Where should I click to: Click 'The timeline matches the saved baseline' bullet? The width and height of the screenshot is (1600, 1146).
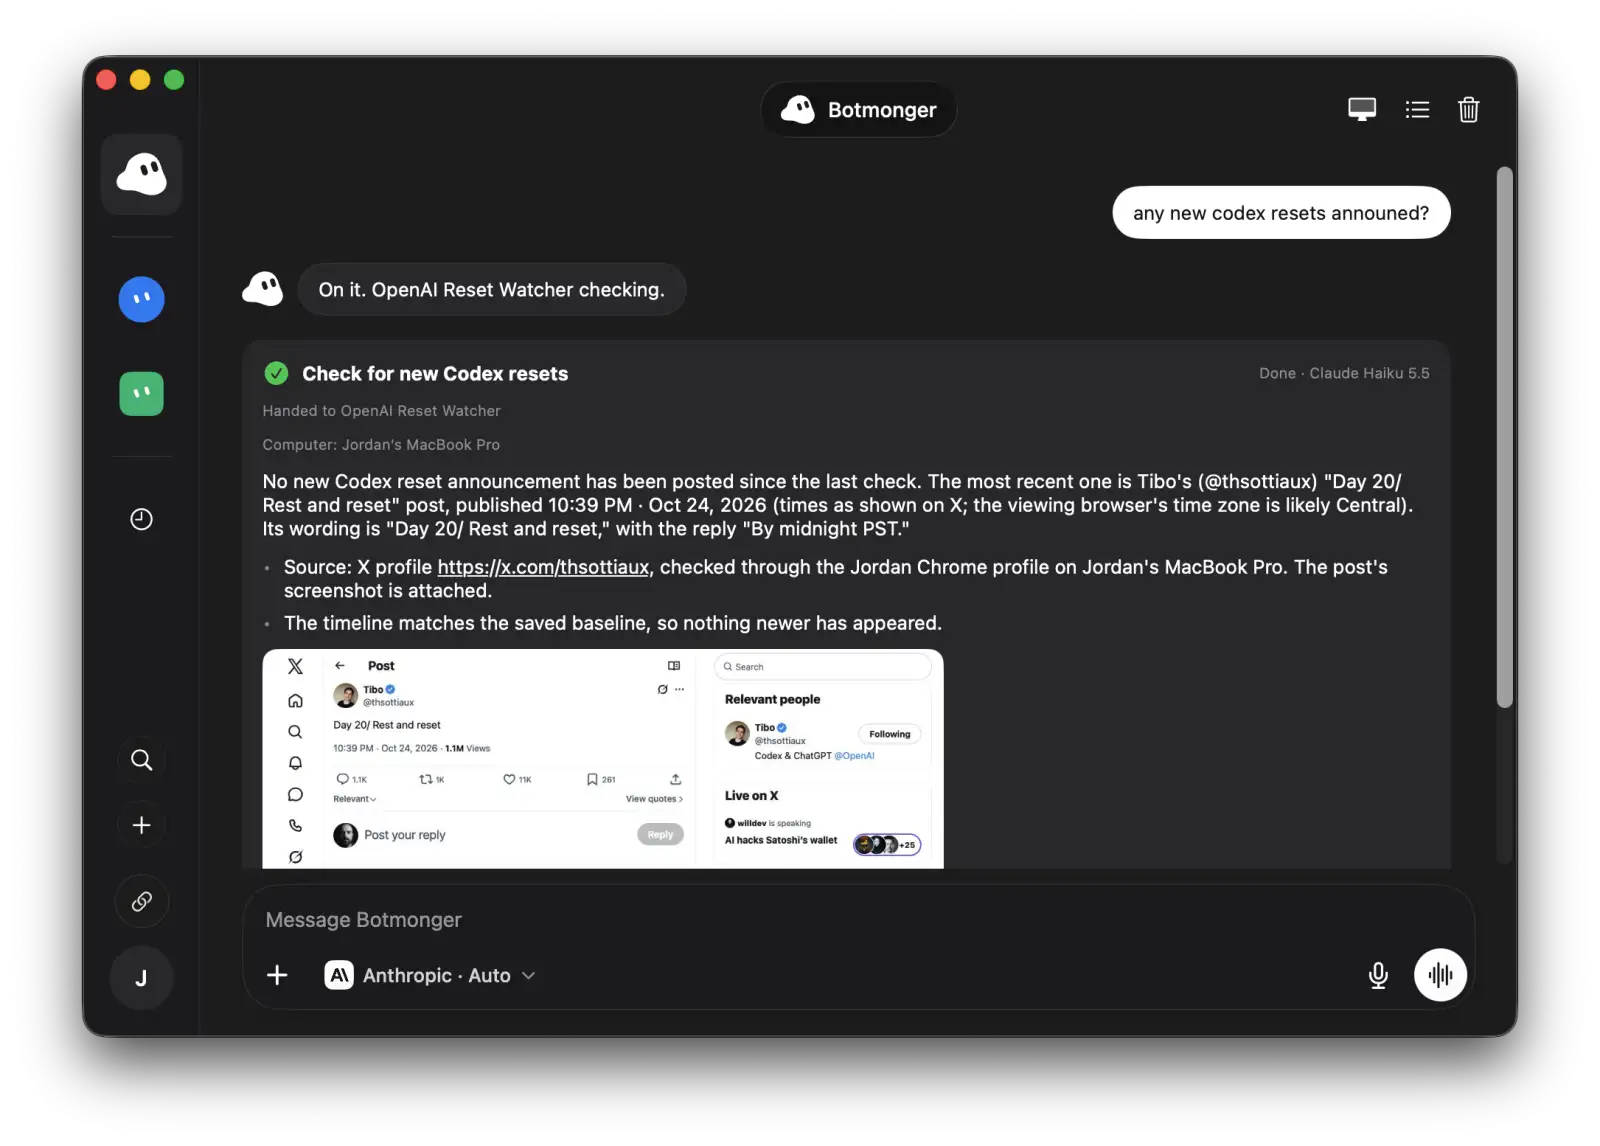point(612,623)
